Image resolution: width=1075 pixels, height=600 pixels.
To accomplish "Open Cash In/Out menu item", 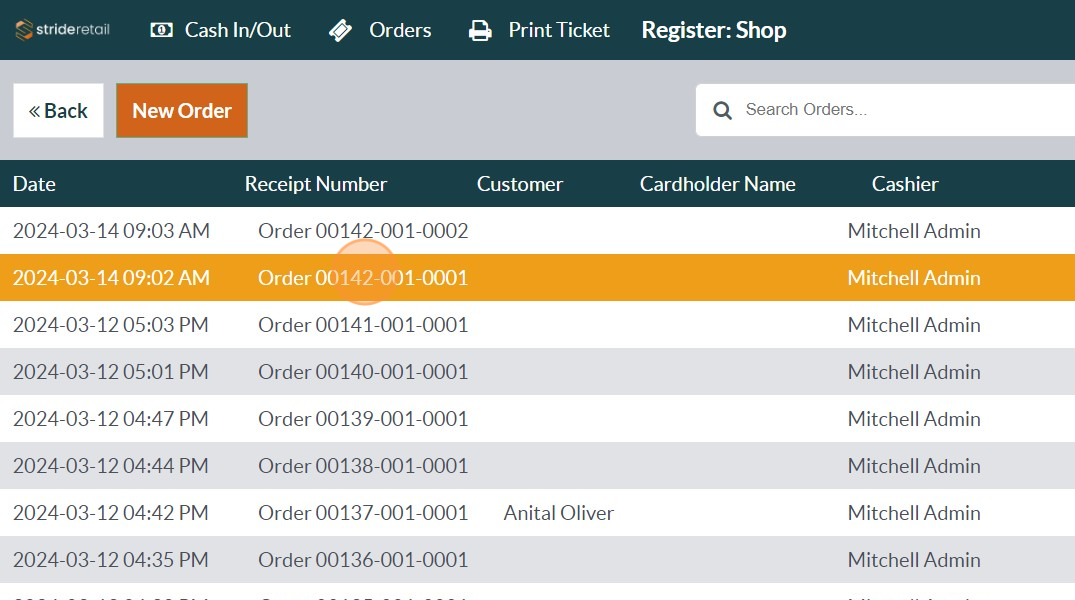I will coord(221,30).
